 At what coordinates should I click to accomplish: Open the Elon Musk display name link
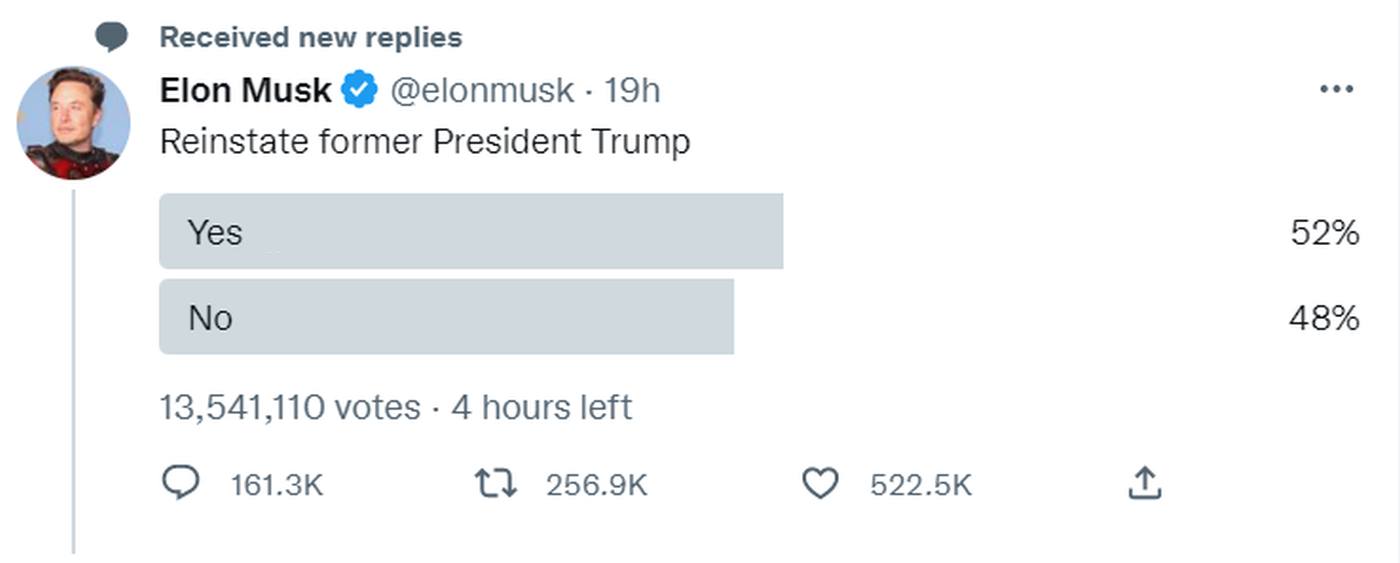coord(245,91)
